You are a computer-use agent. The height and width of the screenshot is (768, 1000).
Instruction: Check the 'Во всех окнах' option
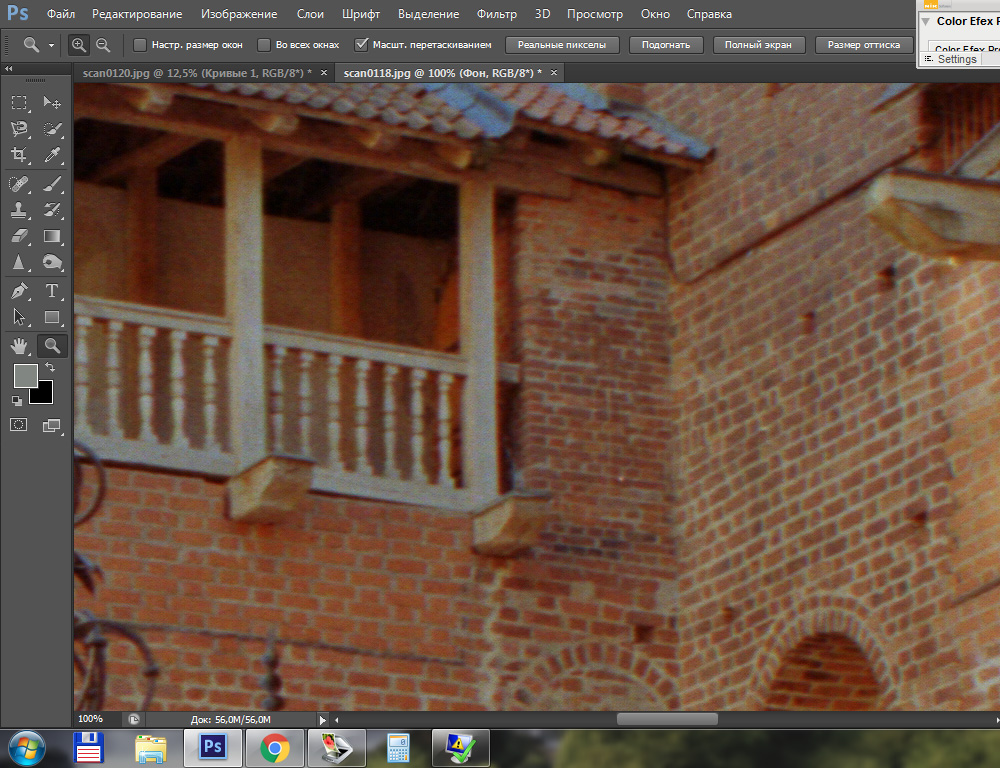pos(264,45)
